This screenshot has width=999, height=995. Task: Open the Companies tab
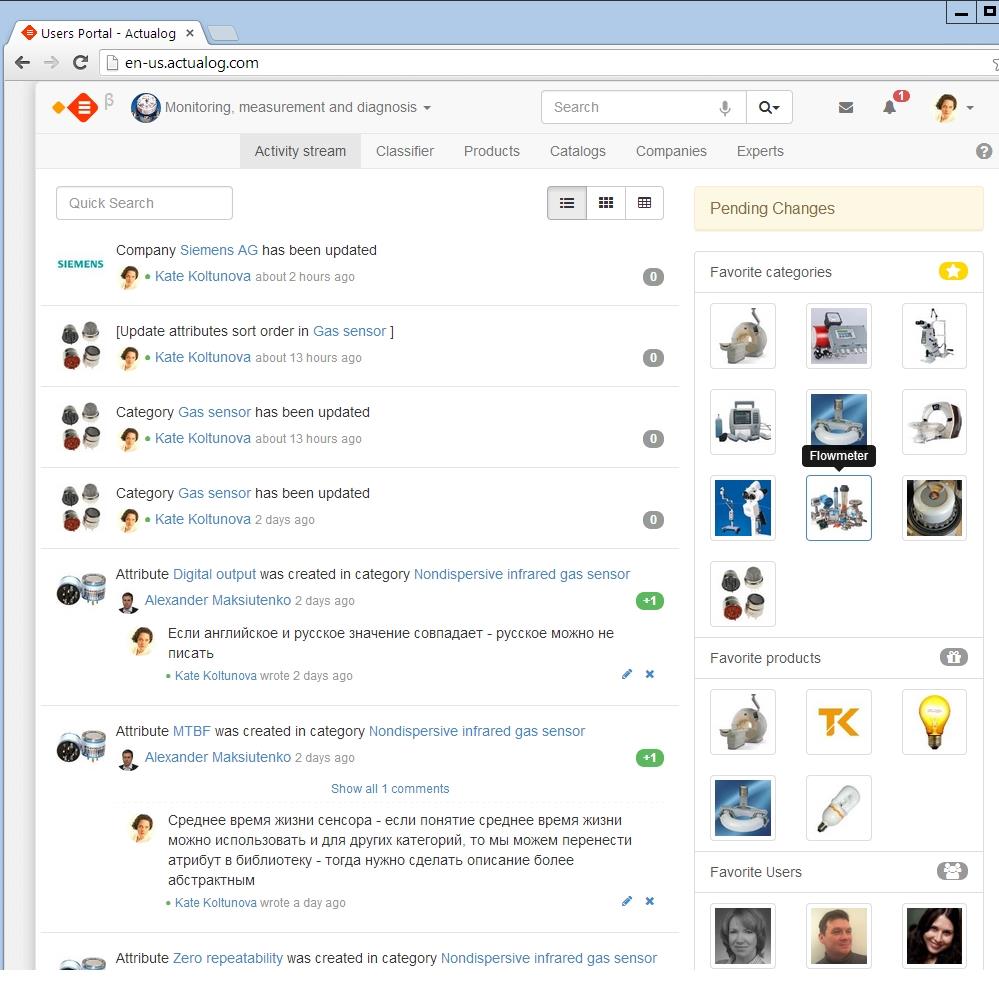point(671,151)
